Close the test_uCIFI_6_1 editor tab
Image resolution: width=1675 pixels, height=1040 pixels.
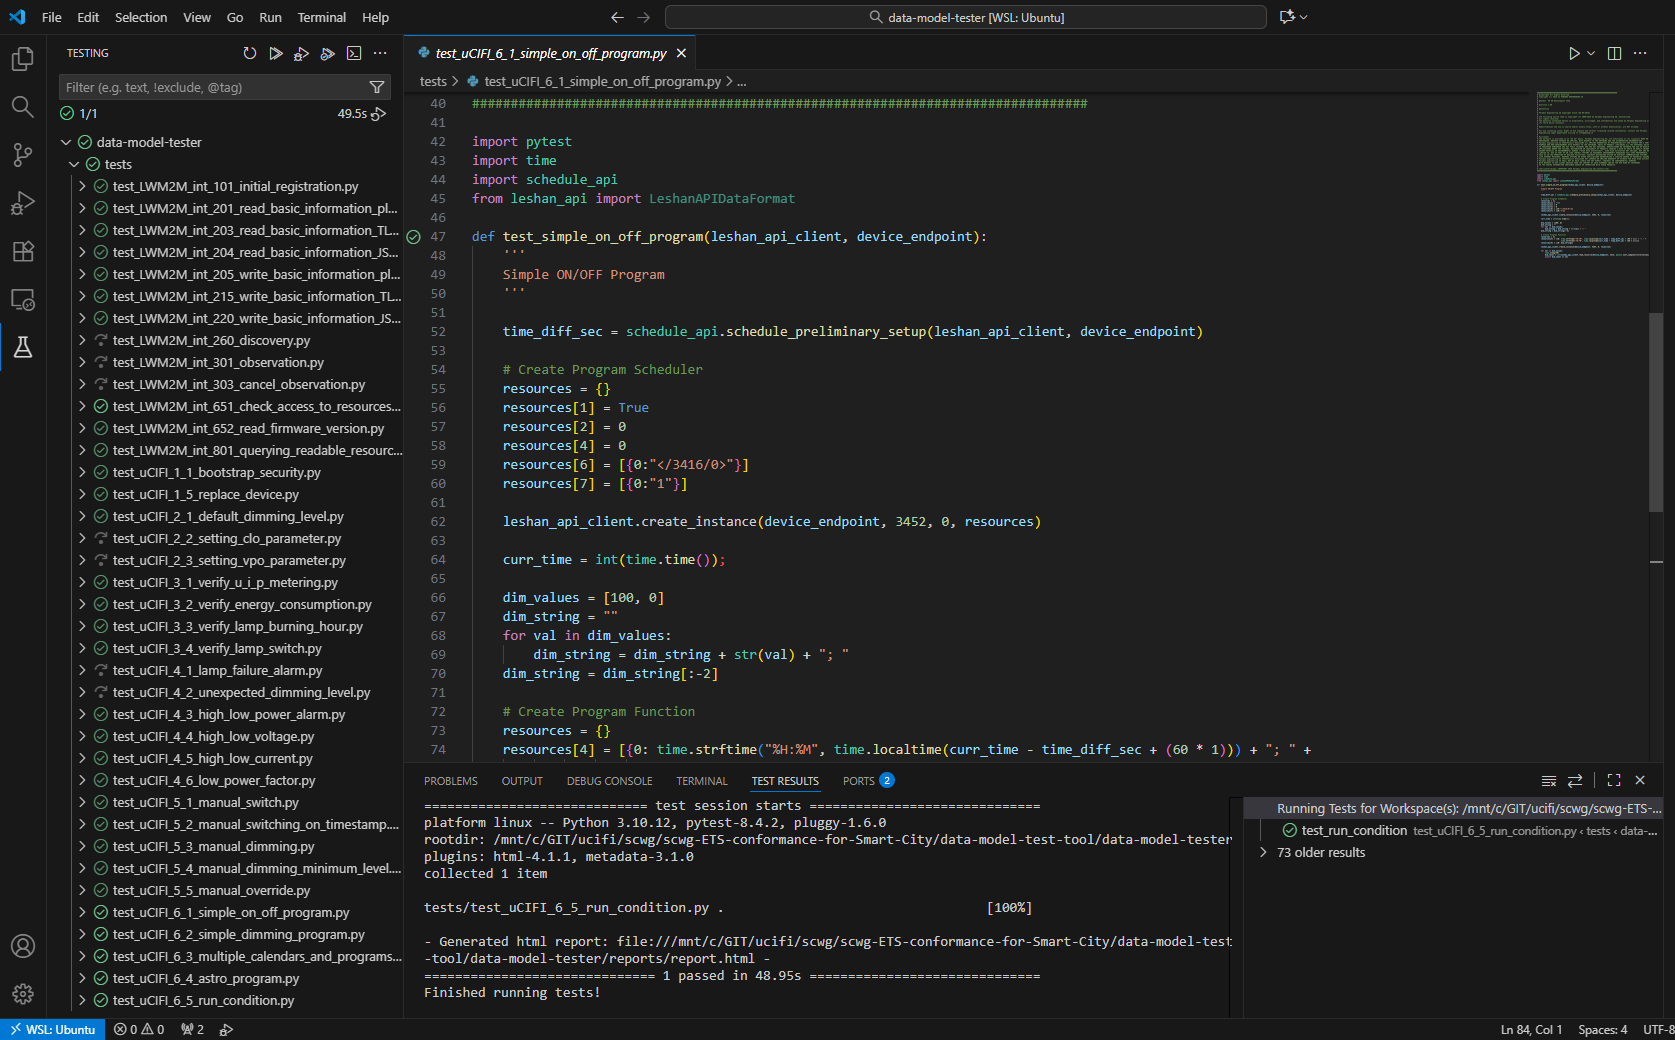(x=681, y=53)
